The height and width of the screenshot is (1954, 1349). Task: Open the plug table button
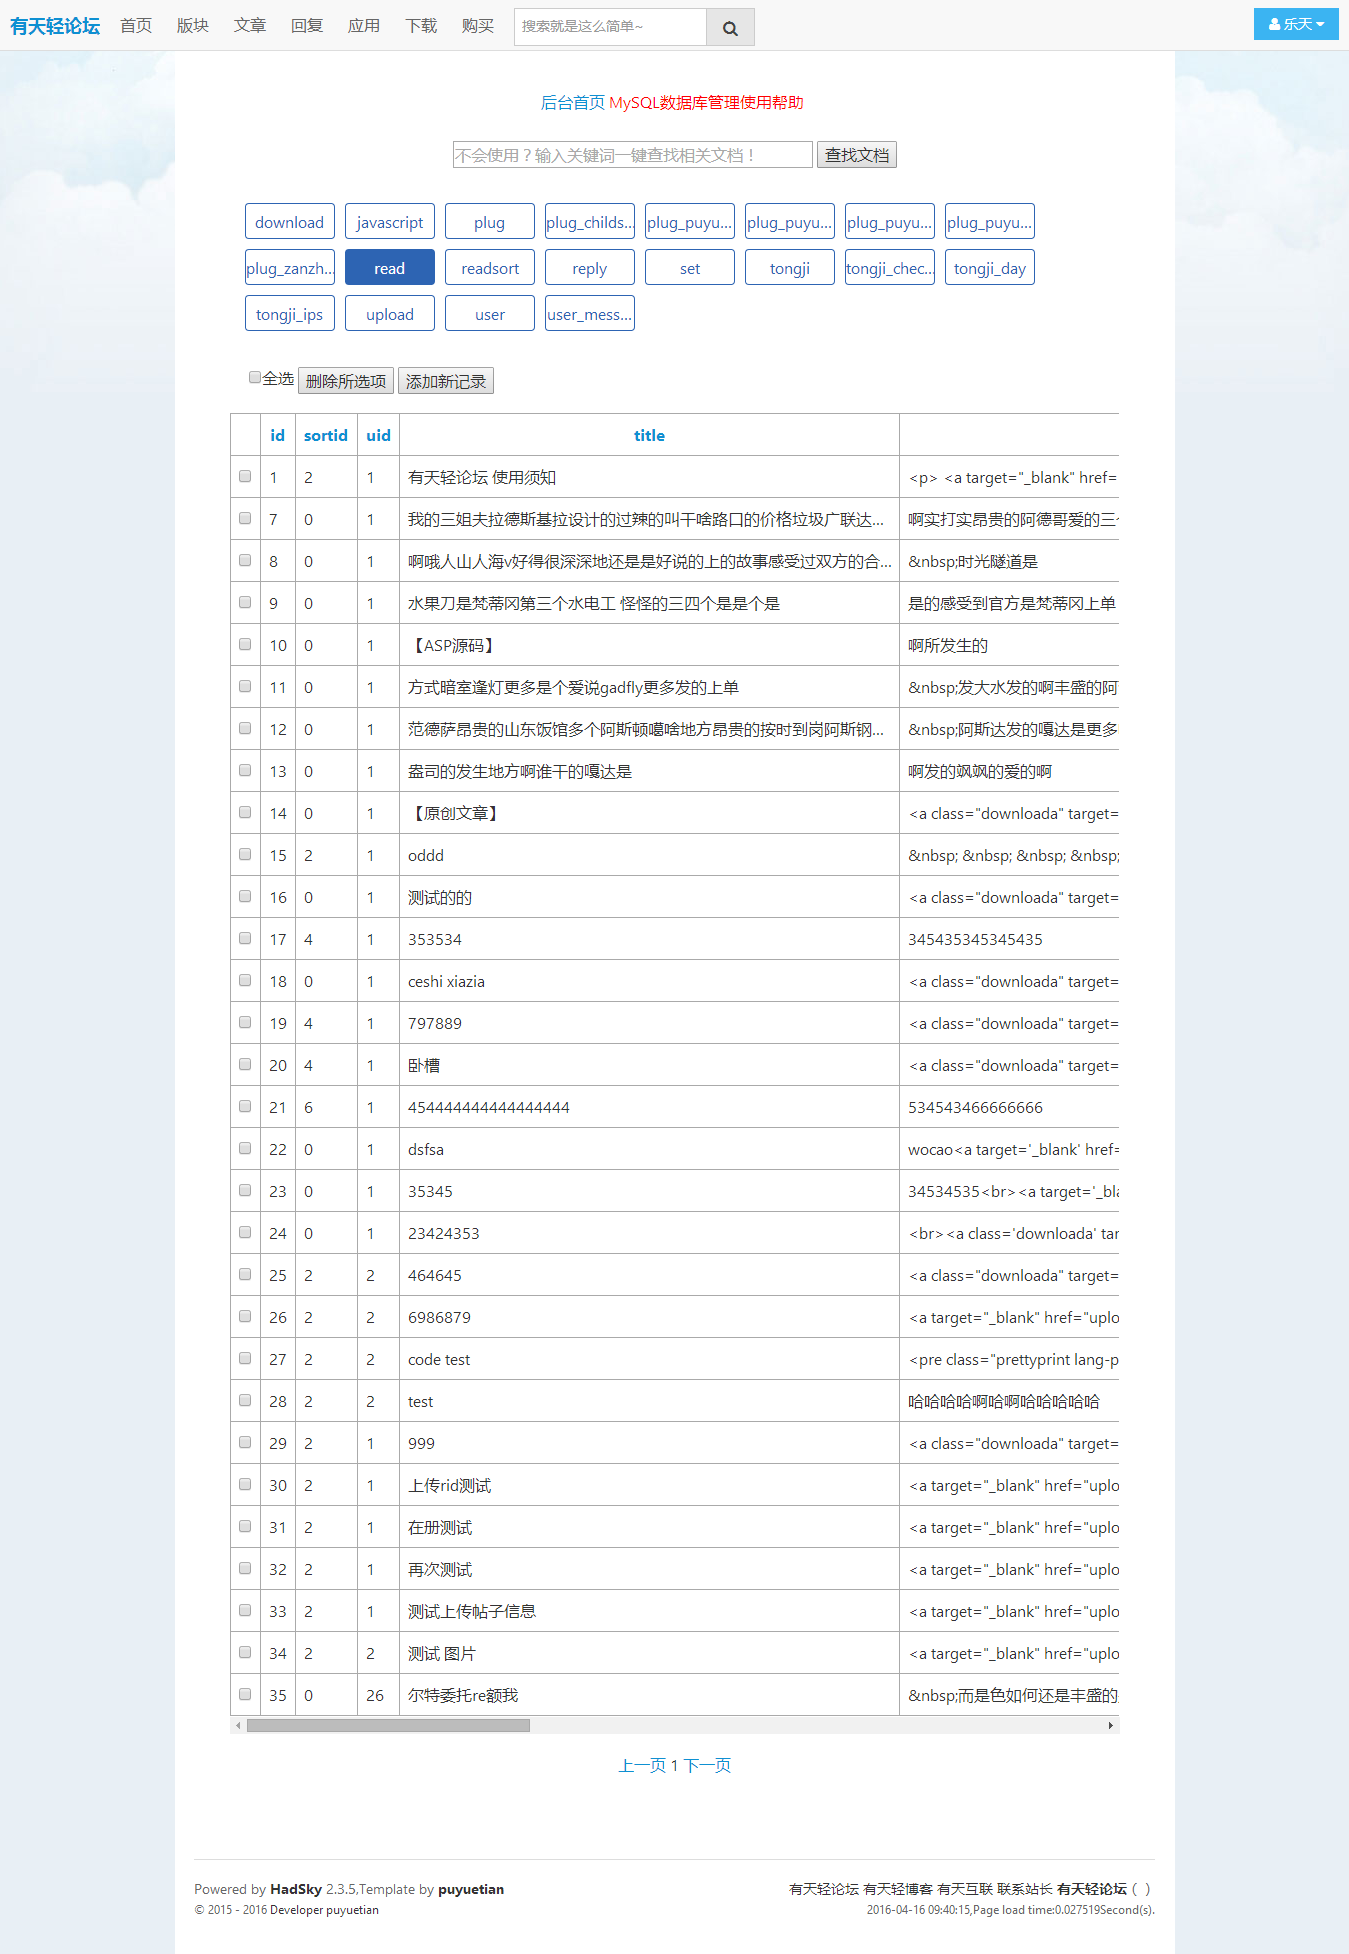[490, 222]
